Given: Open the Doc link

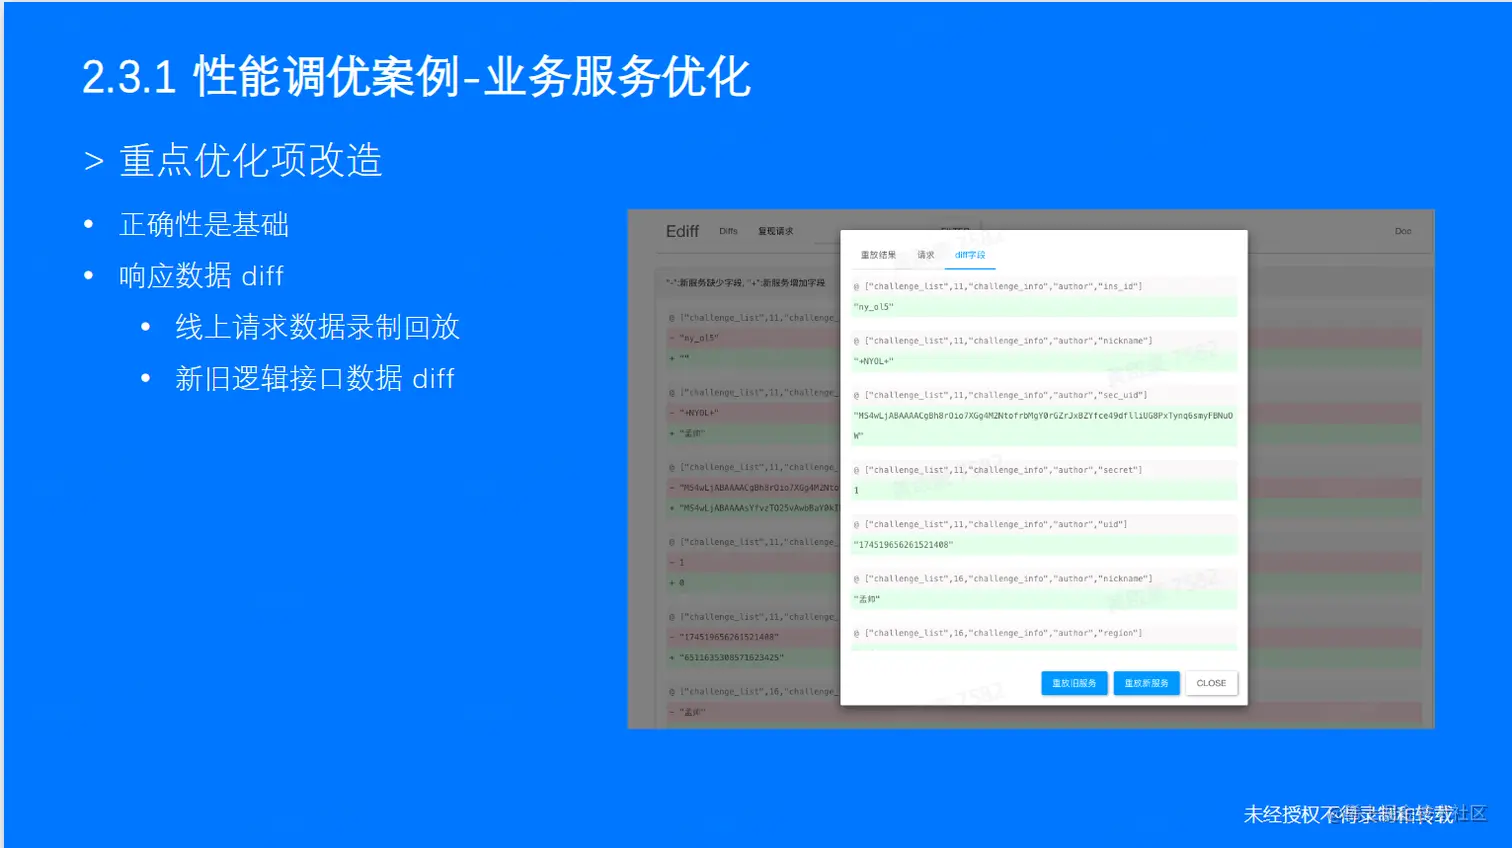Looking at the screenshot, I should tap(1402, 230).
